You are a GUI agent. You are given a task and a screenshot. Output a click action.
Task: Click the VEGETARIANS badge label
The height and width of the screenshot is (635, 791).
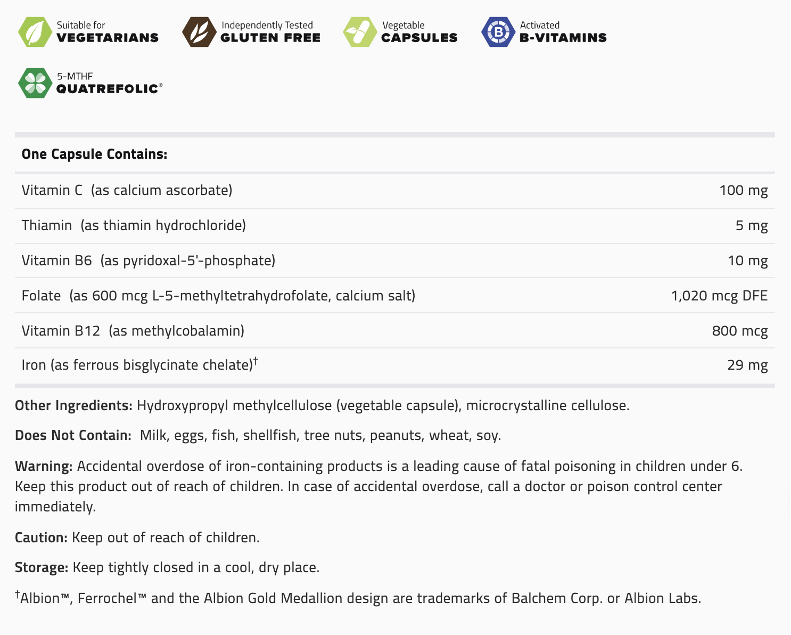click(108, 38)
